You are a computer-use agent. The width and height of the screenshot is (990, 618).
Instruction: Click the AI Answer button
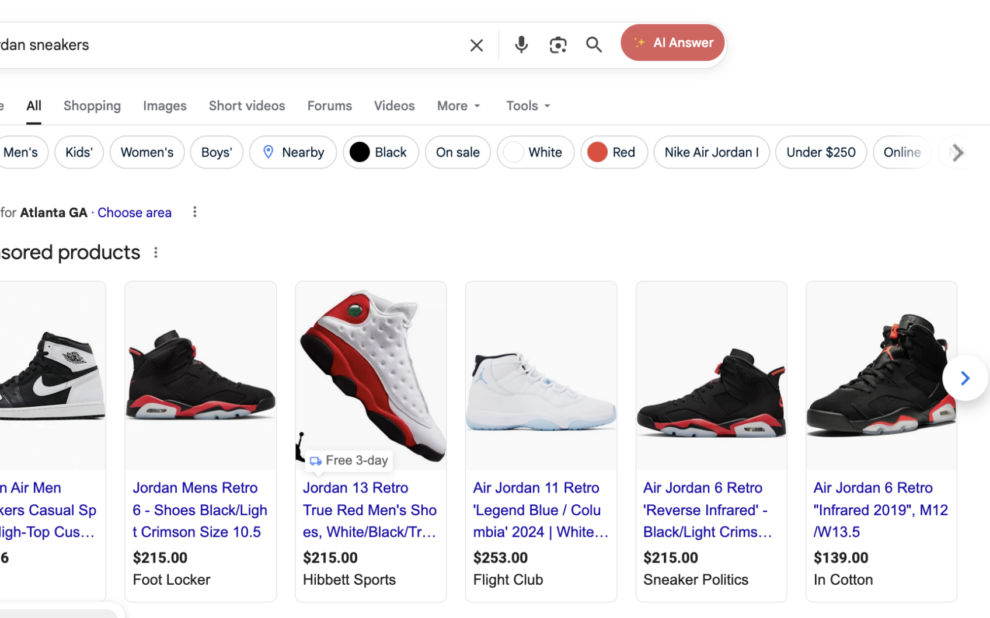672,43
